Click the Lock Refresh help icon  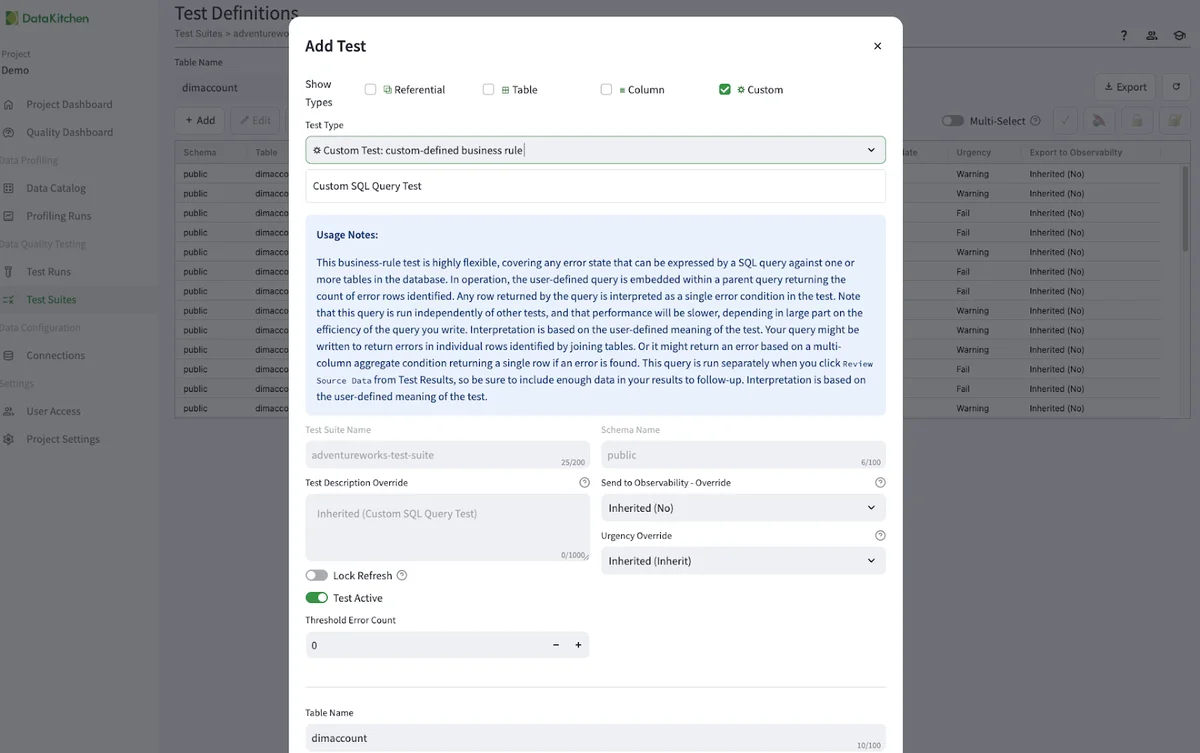point(402,576)
